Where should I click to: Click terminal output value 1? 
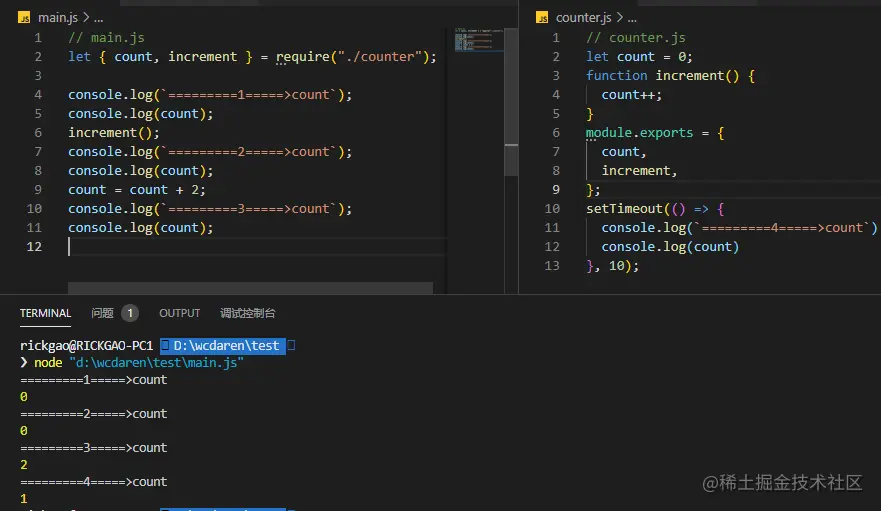[24, 499]
